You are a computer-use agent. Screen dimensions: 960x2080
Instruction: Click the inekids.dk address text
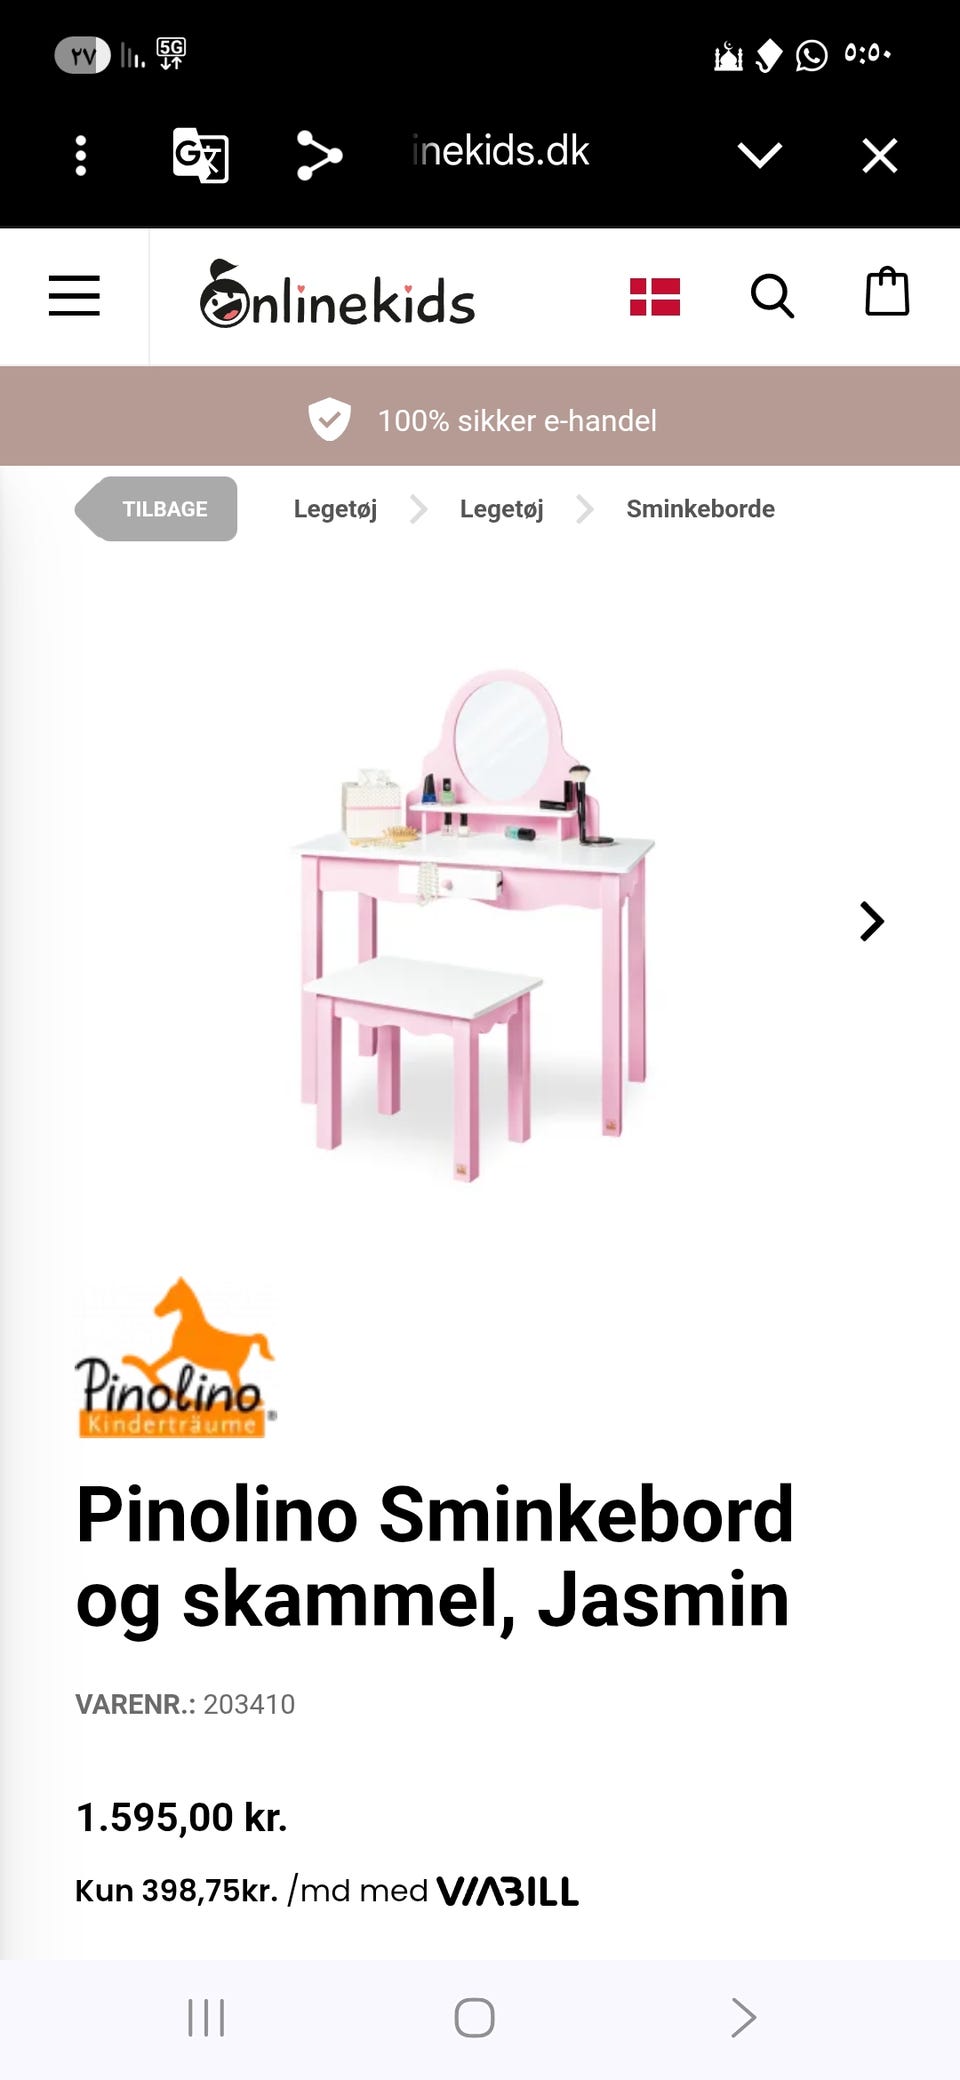pyautogui.click(x=500, y=151)
